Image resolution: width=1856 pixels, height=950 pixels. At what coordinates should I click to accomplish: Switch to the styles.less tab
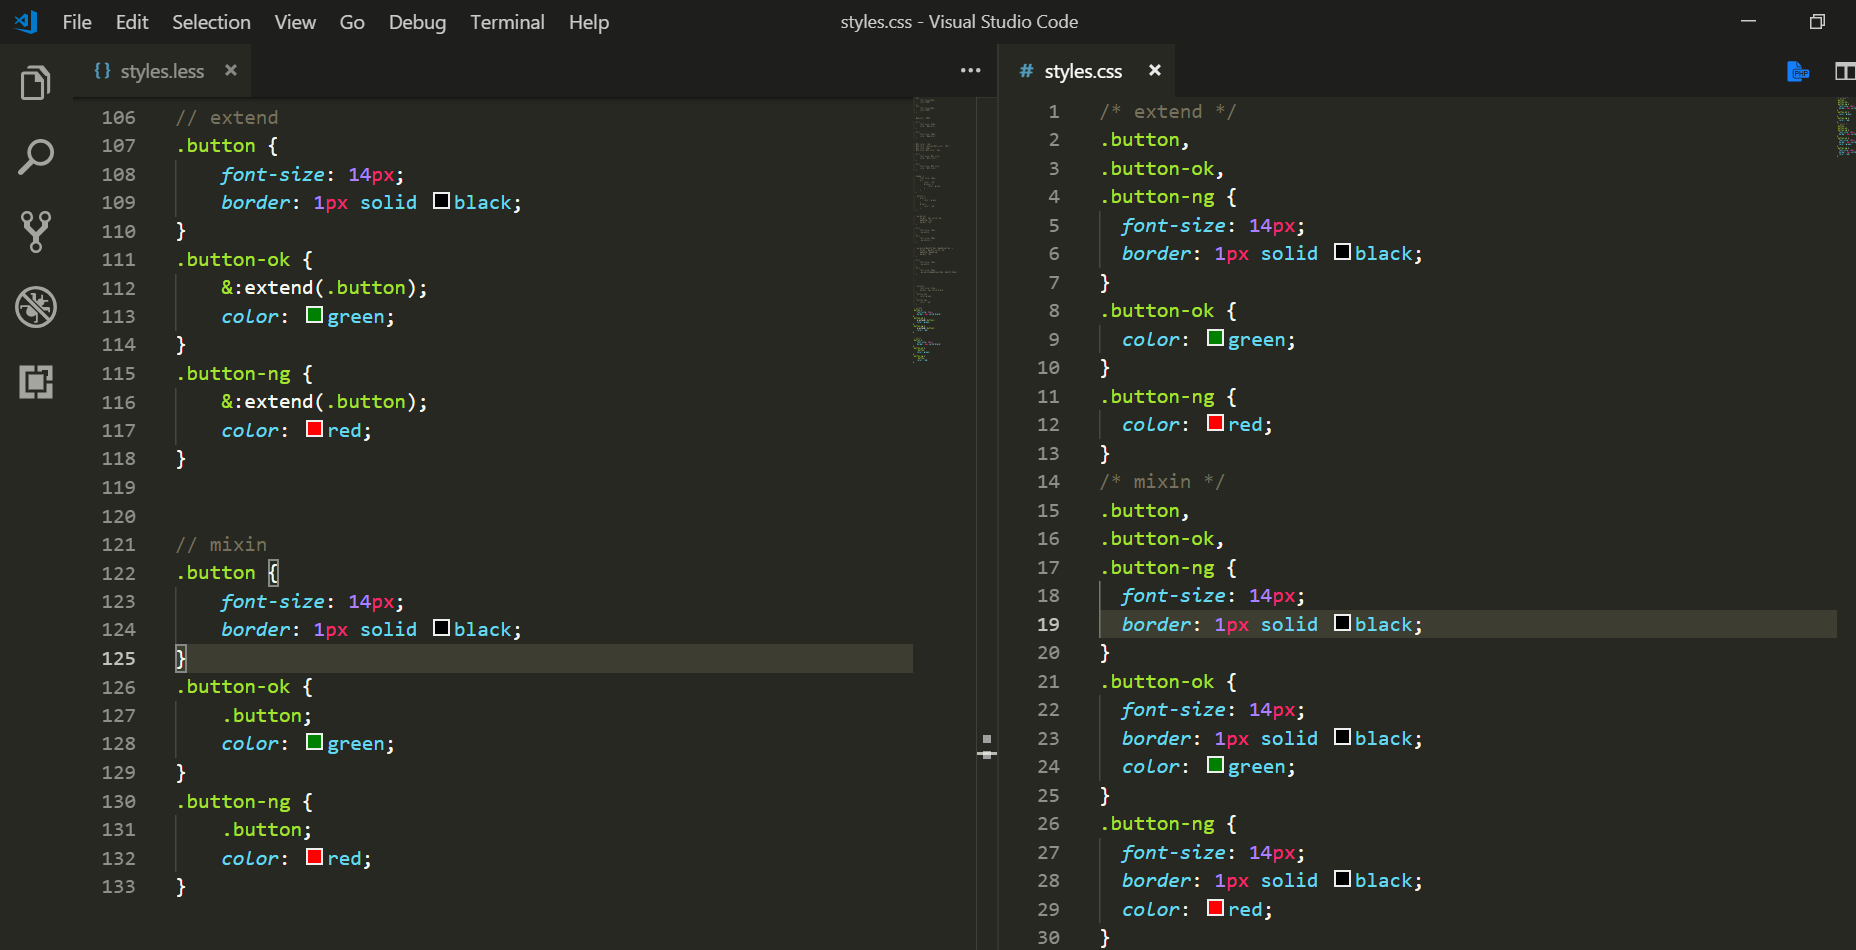click(160, 70)
